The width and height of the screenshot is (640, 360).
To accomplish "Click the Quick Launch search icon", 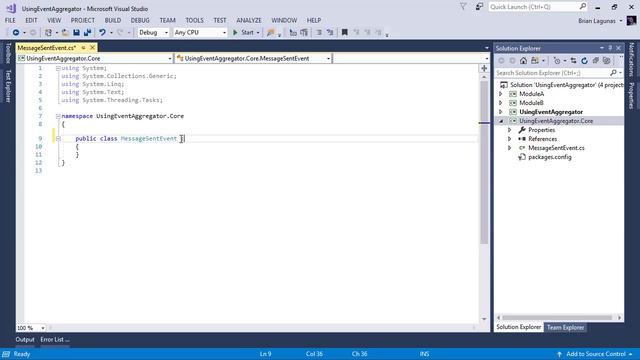I will [582, 7].
